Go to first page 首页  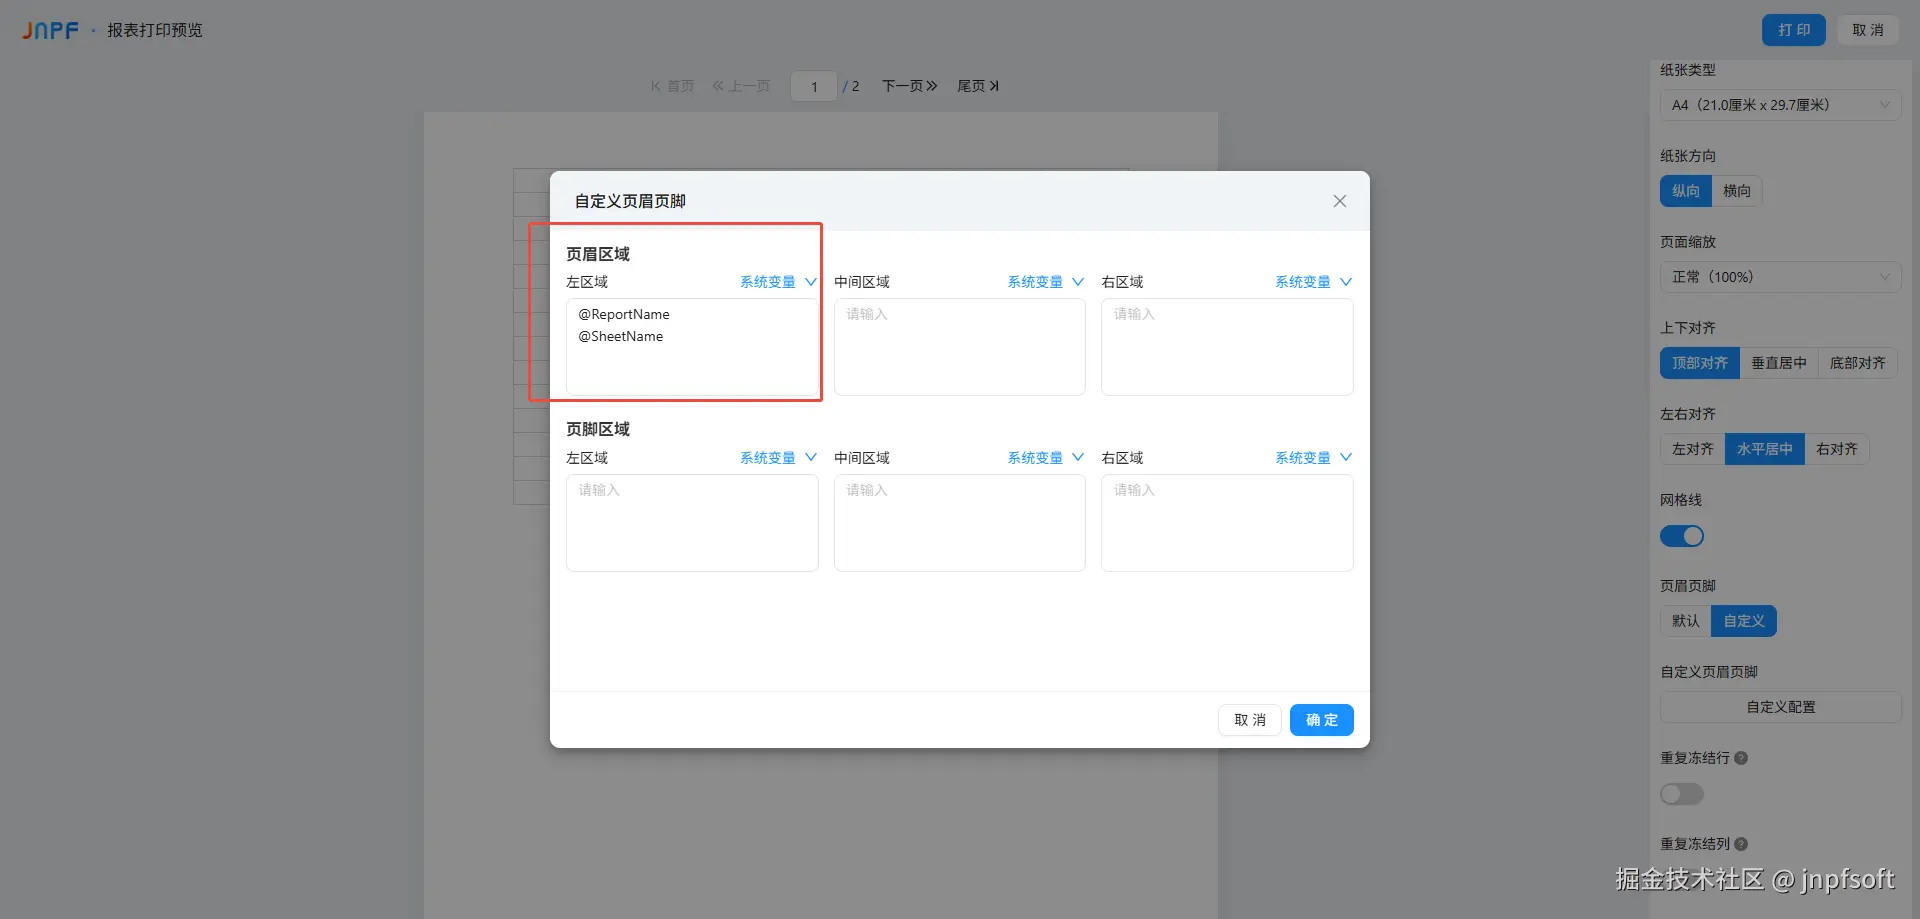coord(672,86)
